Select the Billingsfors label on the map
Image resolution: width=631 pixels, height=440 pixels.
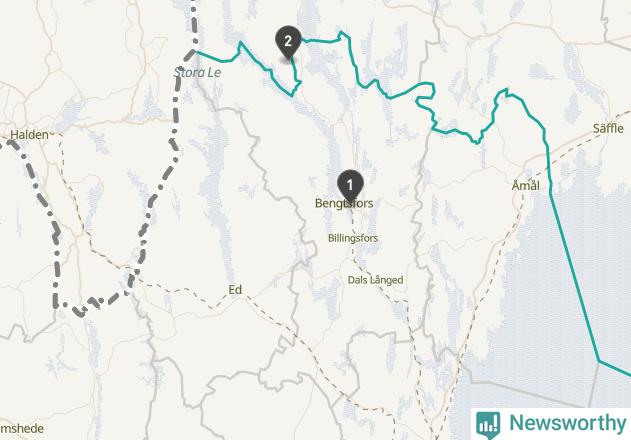tap(353, 238)
